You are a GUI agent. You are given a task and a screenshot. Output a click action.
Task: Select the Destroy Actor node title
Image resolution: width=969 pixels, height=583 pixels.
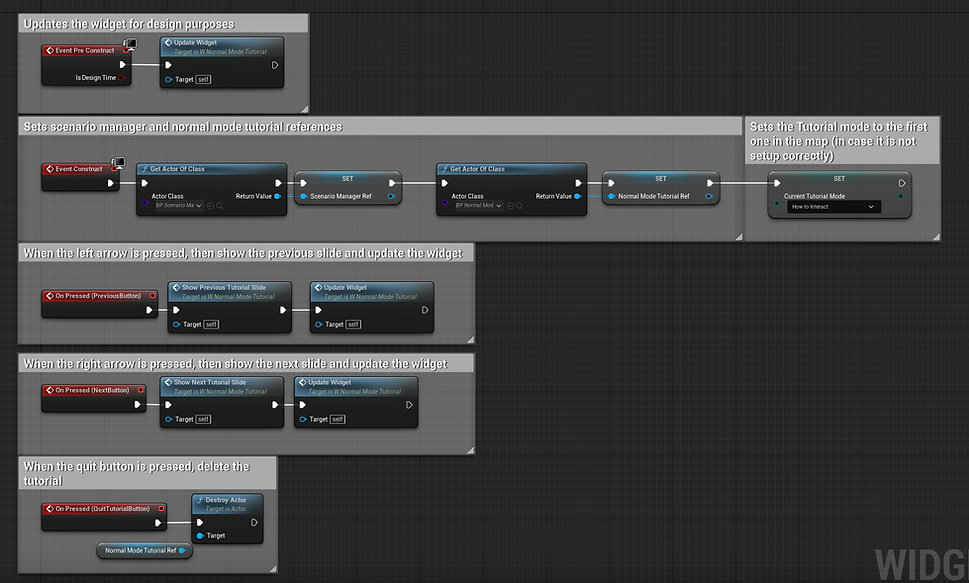pyautogui.click(x=226, y=500)
